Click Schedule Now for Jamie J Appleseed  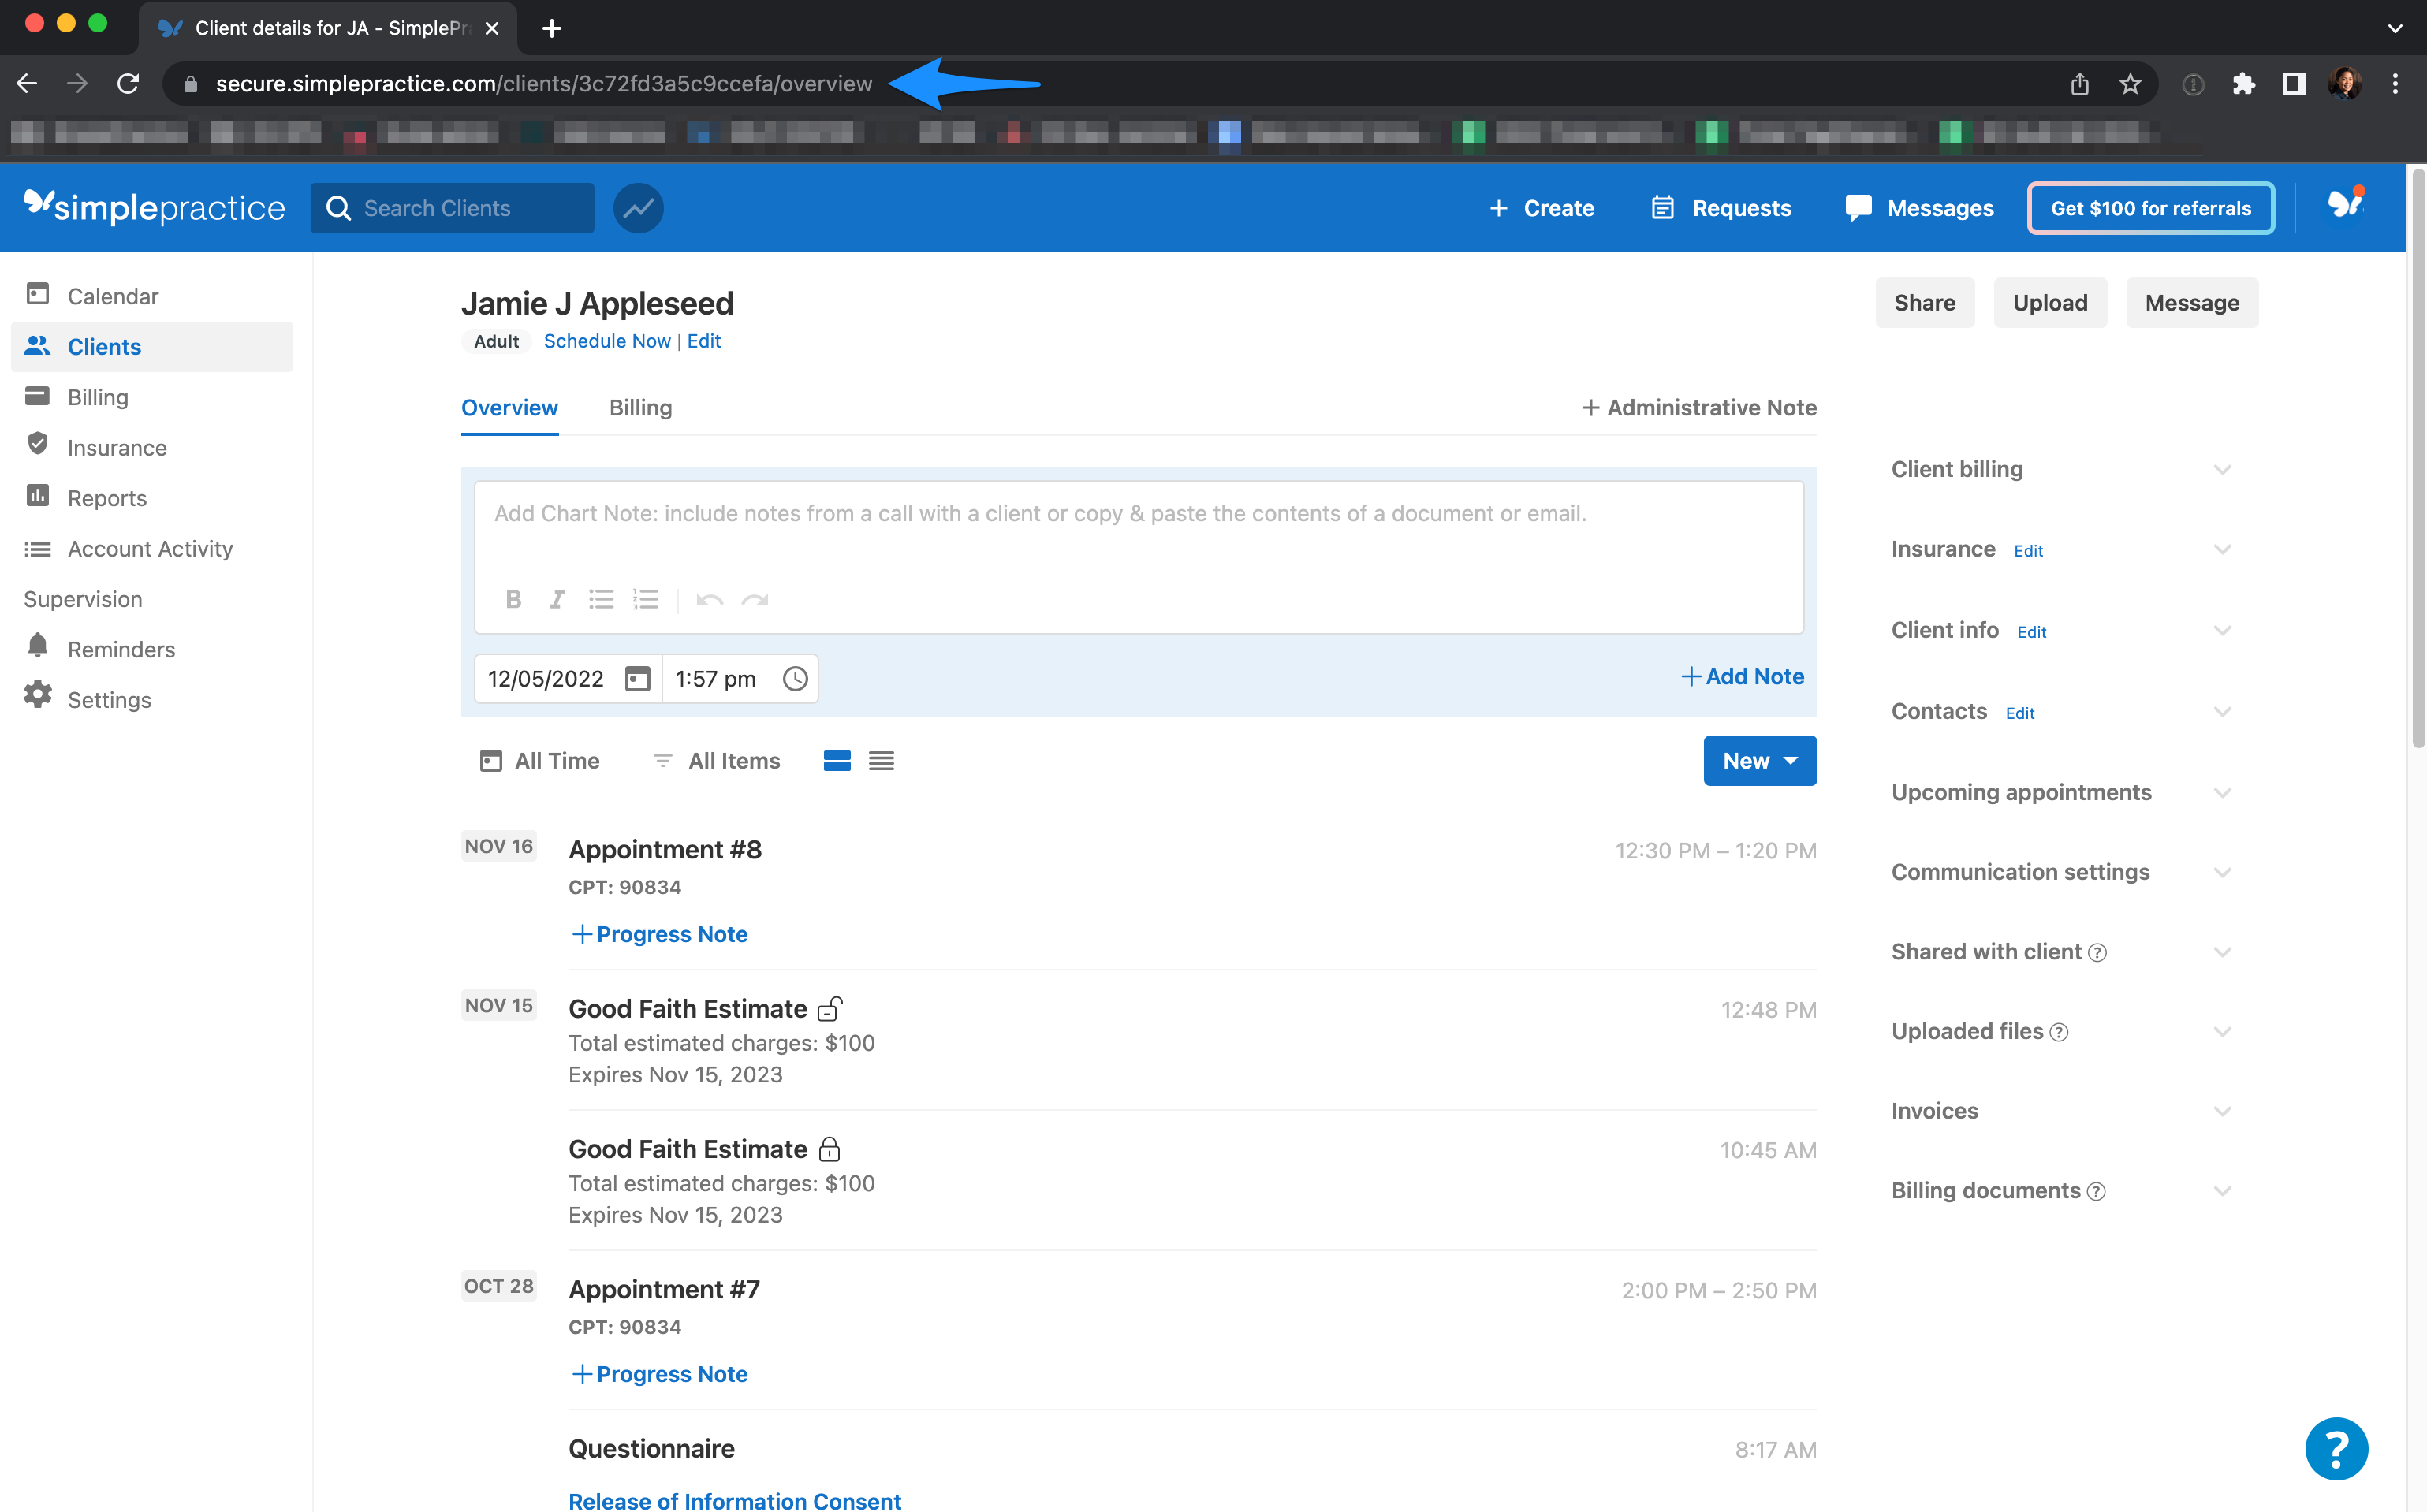click(606, 341)
